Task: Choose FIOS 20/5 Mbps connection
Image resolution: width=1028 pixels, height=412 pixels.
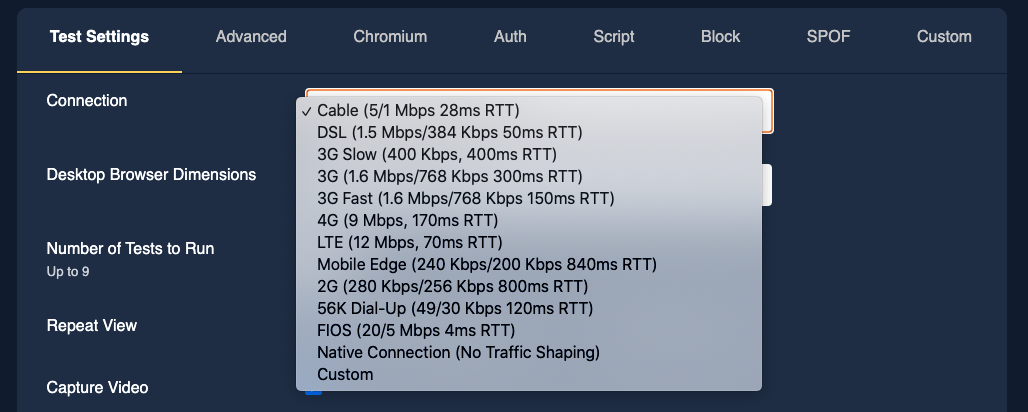Action: [x=415, y=330]
